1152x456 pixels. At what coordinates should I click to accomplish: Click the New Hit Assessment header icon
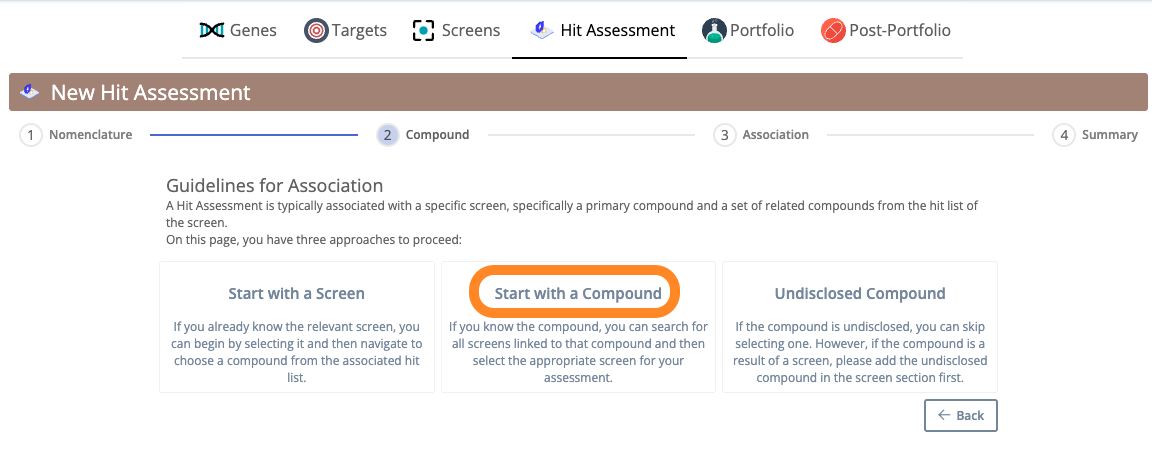30,93
